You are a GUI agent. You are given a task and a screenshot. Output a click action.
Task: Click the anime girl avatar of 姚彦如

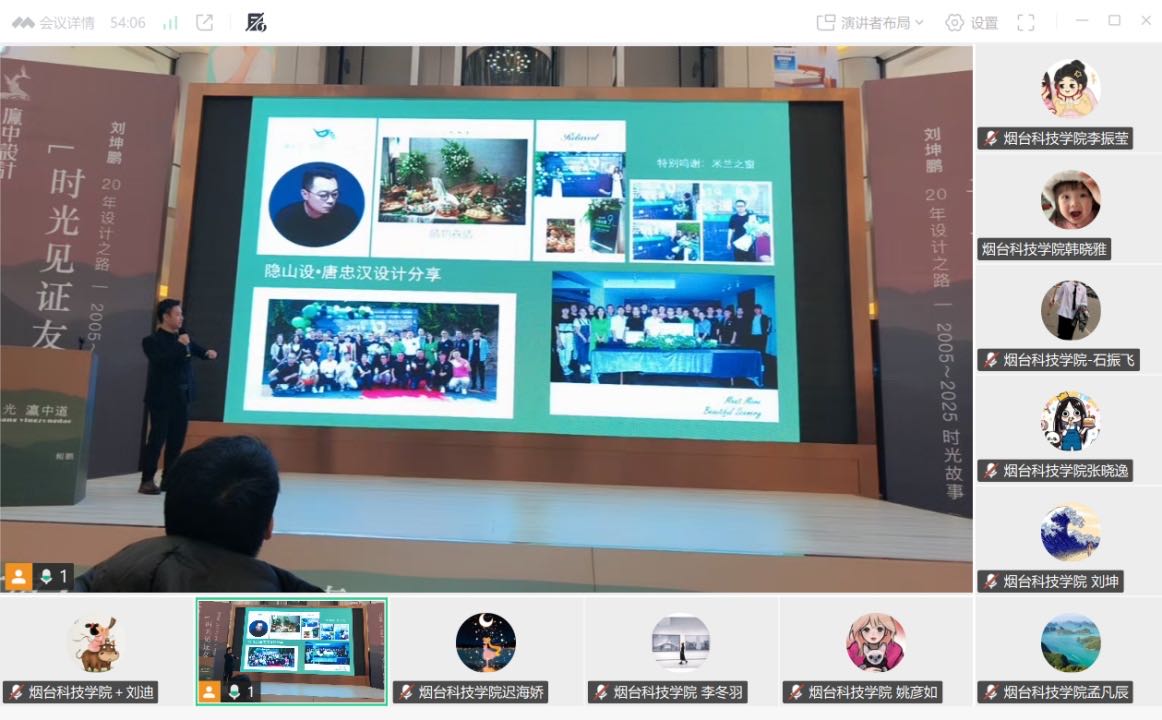pyautogui.click(x=875, y=643)
